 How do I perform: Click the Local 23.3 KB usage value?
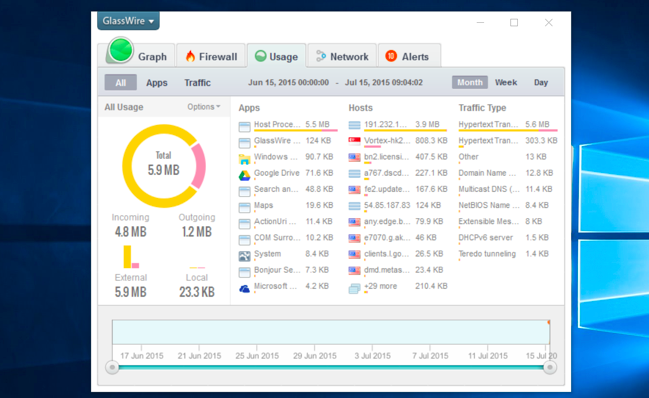[197, 292]
